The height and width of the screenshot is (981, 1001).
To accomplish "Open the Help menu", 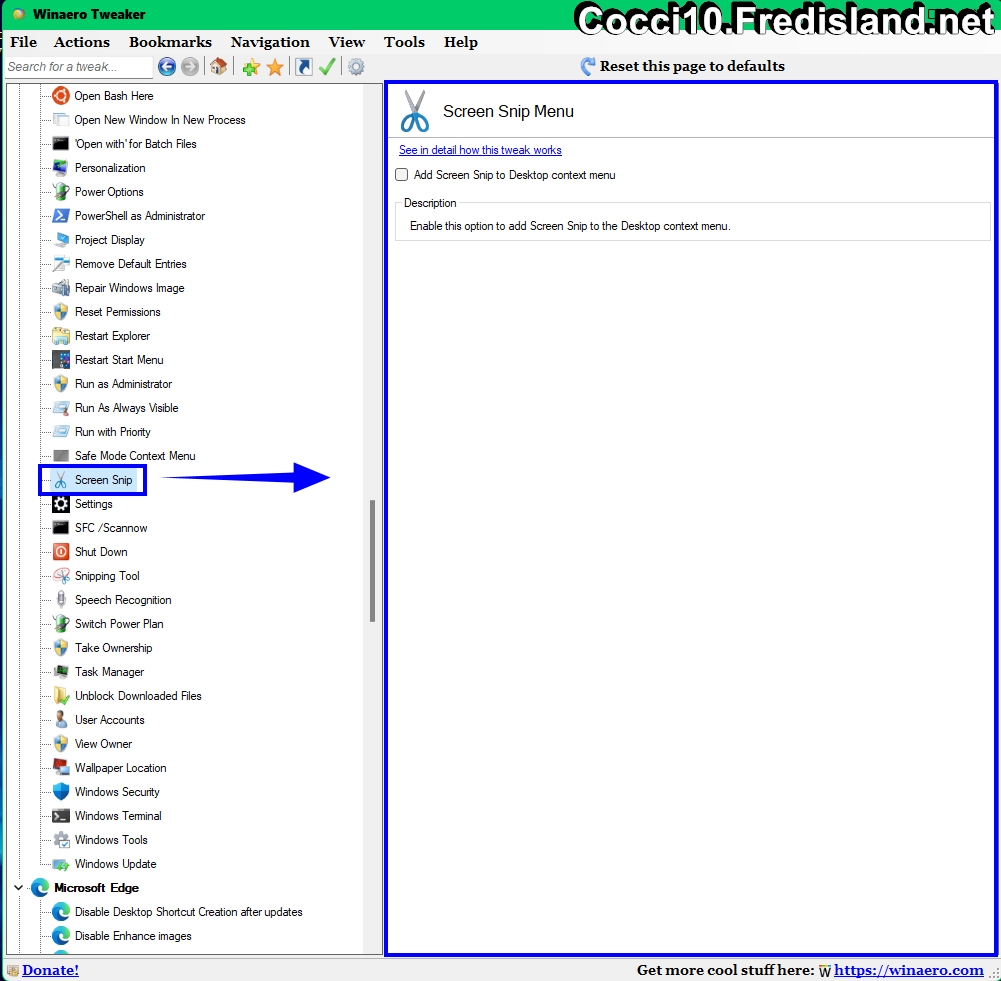I will pos(461,42).
